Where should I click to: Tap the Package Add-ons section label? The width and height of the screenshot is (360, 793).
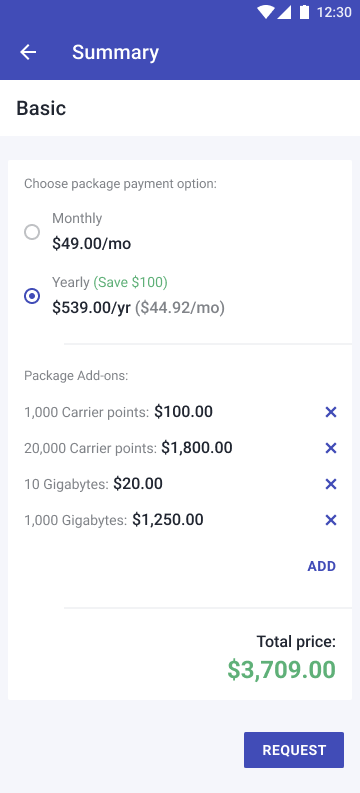tap(76, 376)
